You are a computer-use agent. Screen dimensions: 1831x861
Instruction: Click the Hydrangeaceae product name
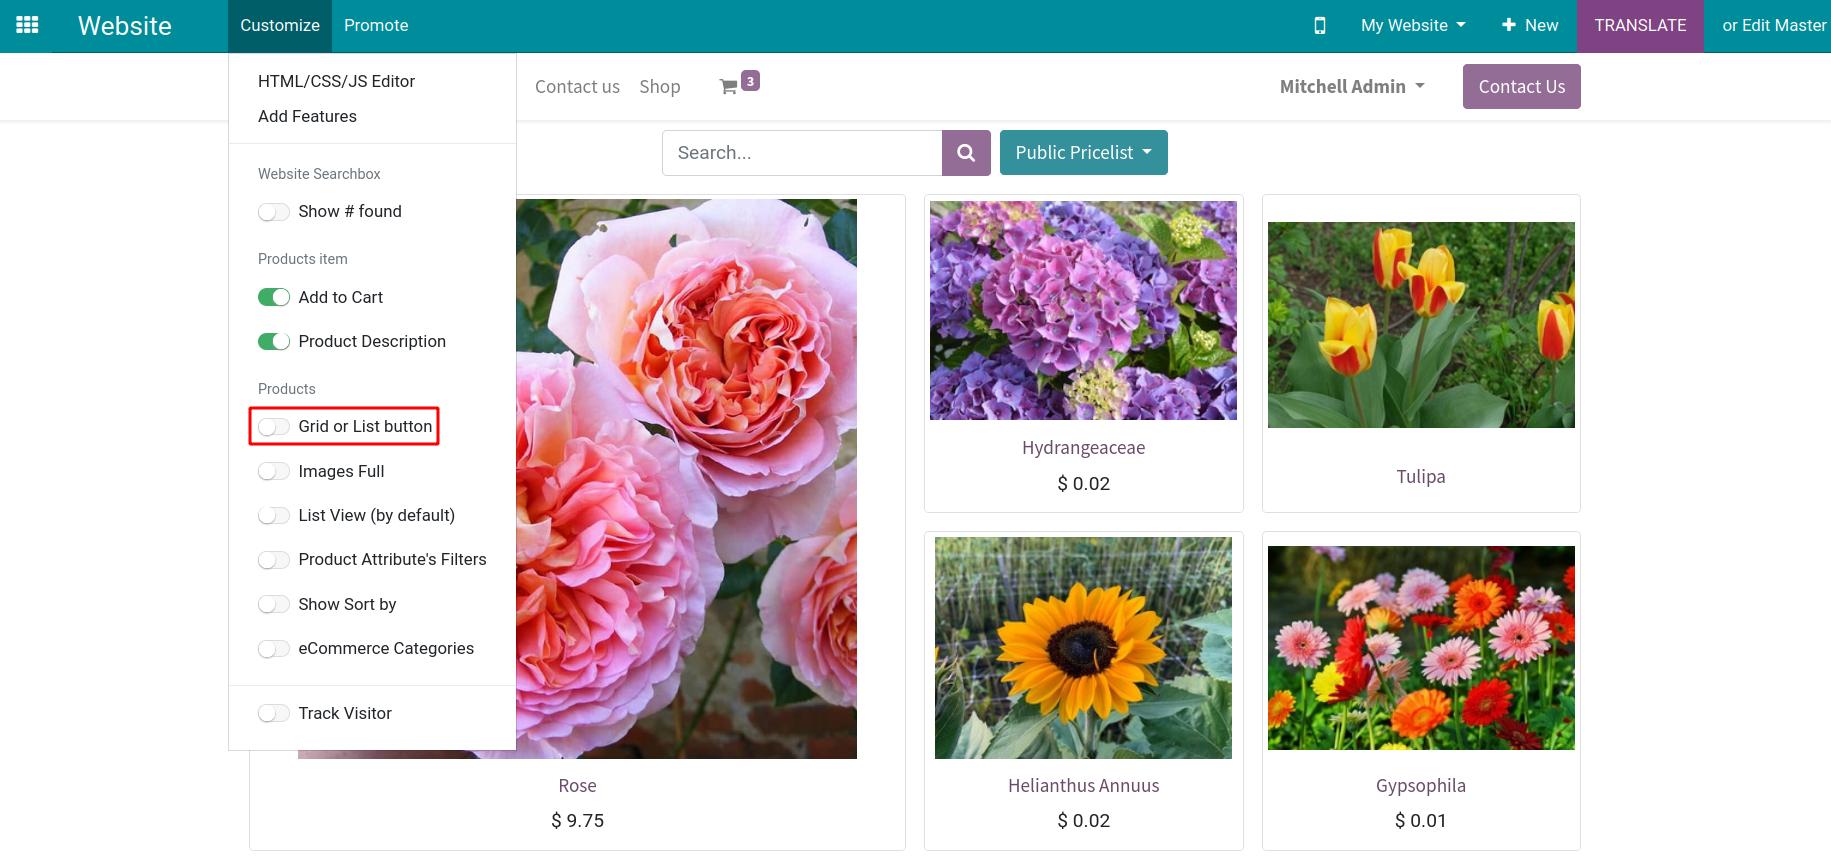coord(1083,448)
